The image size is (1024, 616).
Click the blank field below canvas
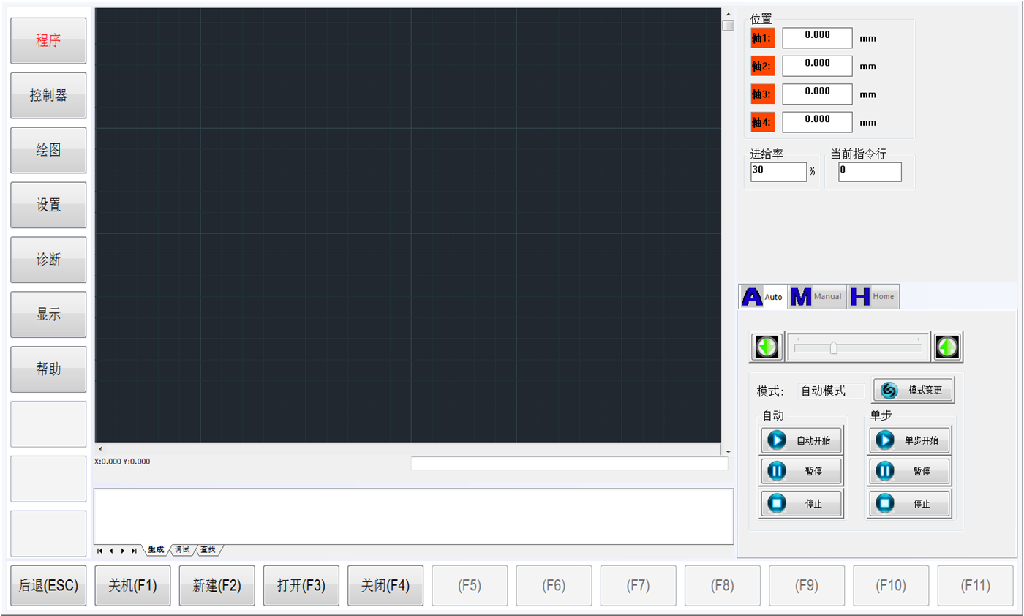click(x=569, y=463)
